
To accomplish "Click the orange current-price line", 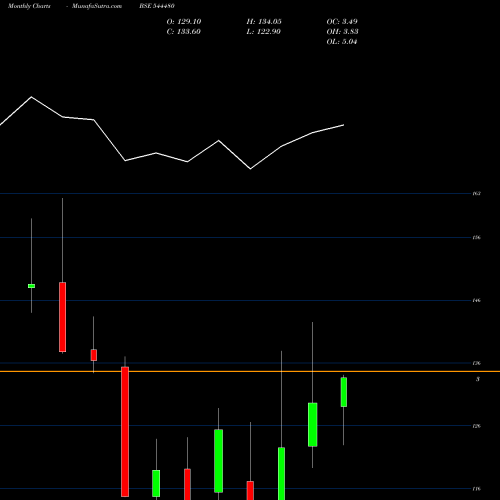I will [x=250, y=371].
